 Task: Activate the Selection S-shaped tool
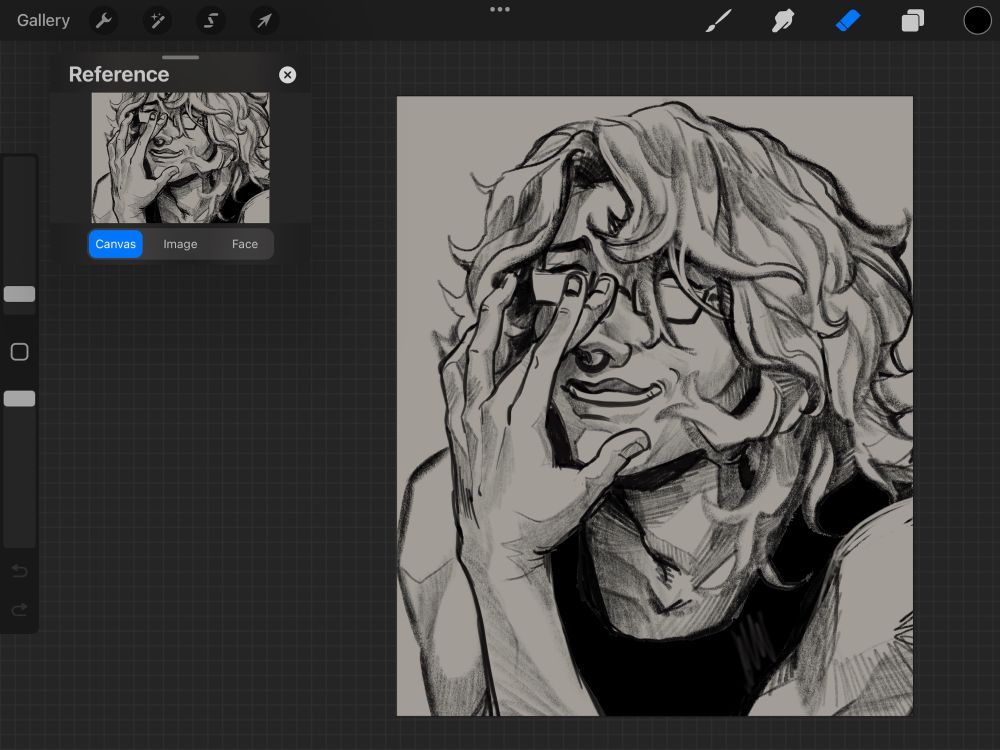click(x=211, y=21)
